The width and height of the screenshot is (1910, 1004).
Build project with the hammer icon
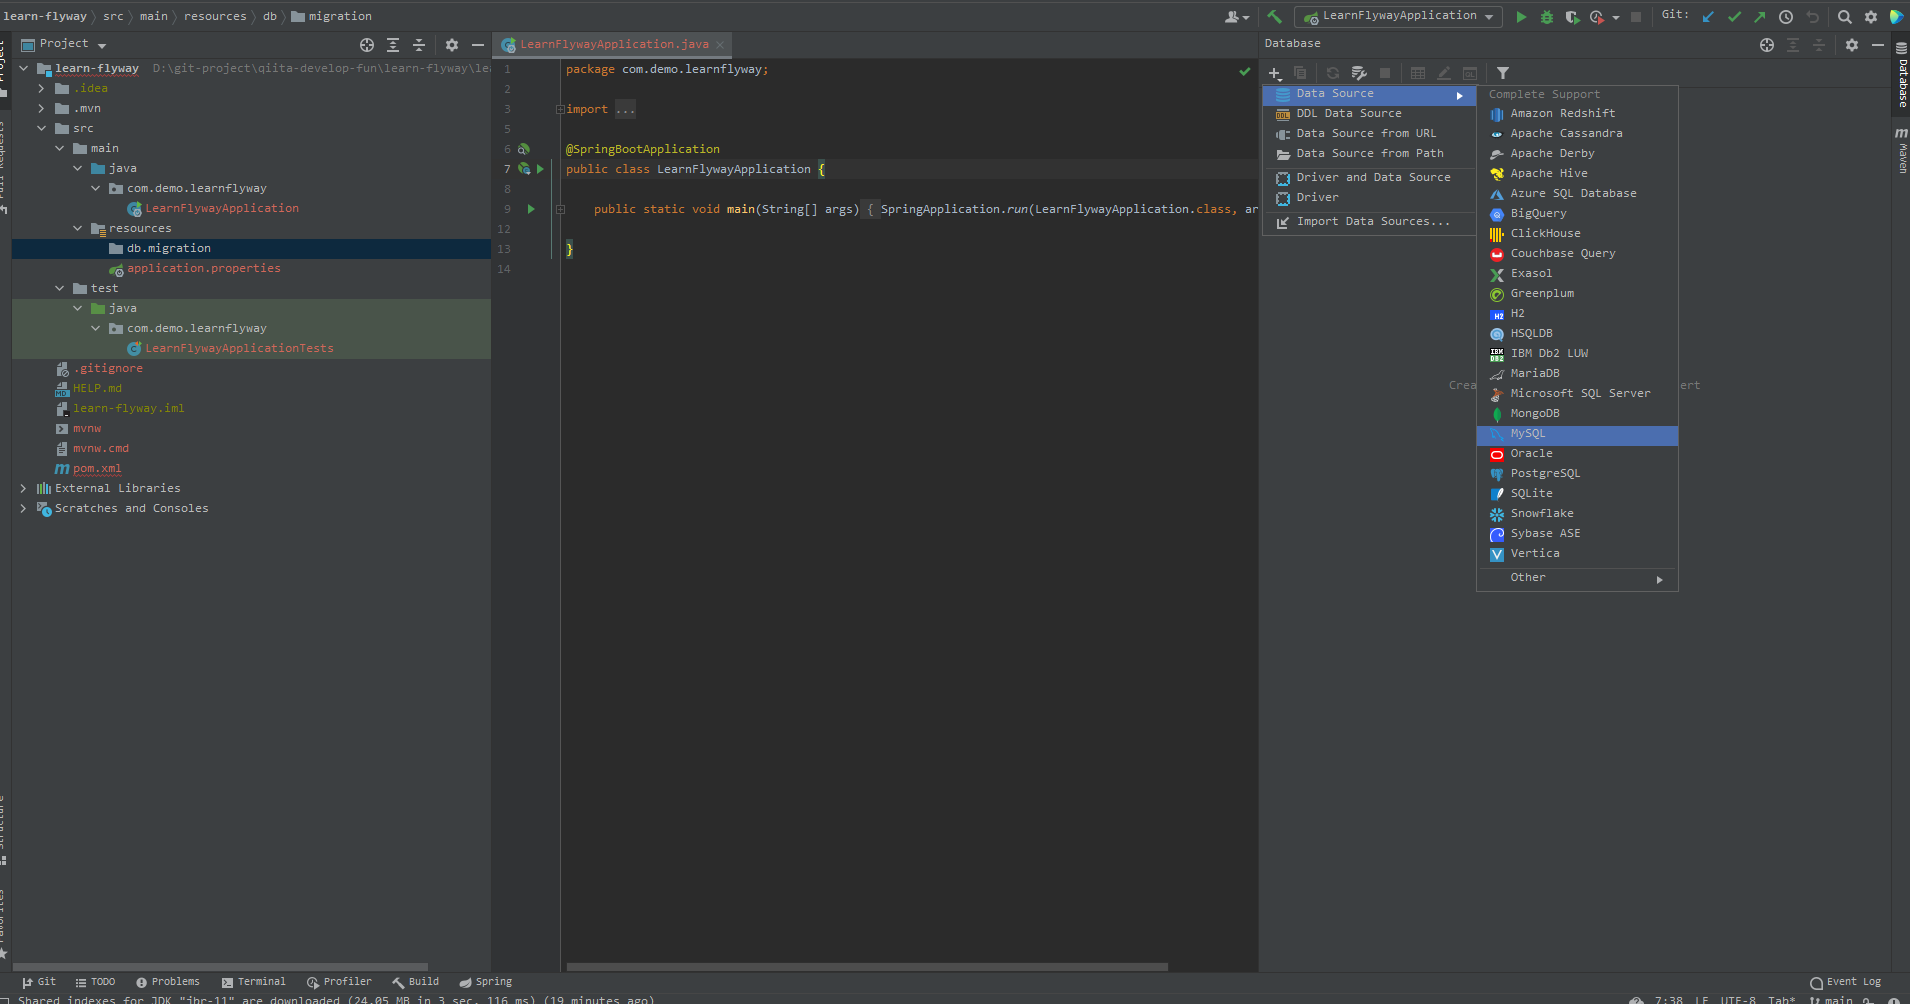pyautogui.click(x=1274, y=16)
